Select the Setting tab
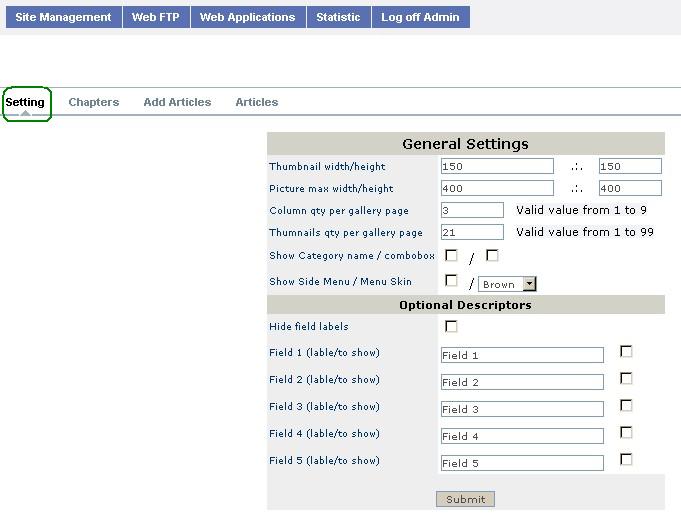681x520 pixels. click(x=26, y=102)
